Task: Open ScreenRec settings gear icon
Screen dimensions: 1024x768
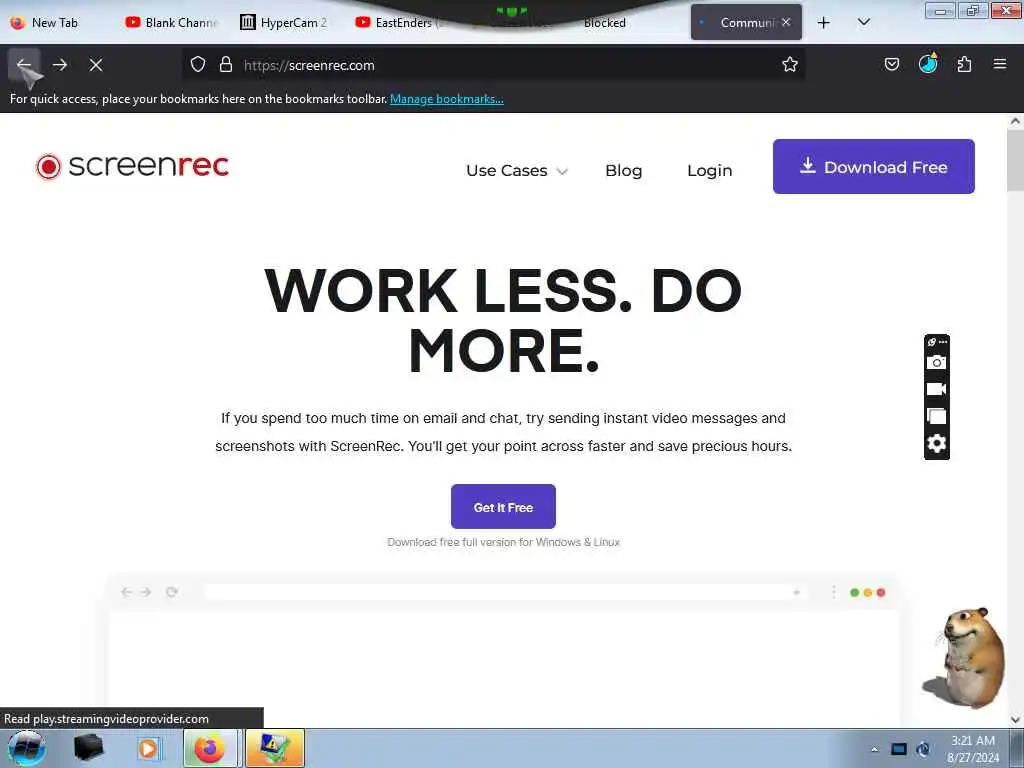Action: tap(936, 444)
